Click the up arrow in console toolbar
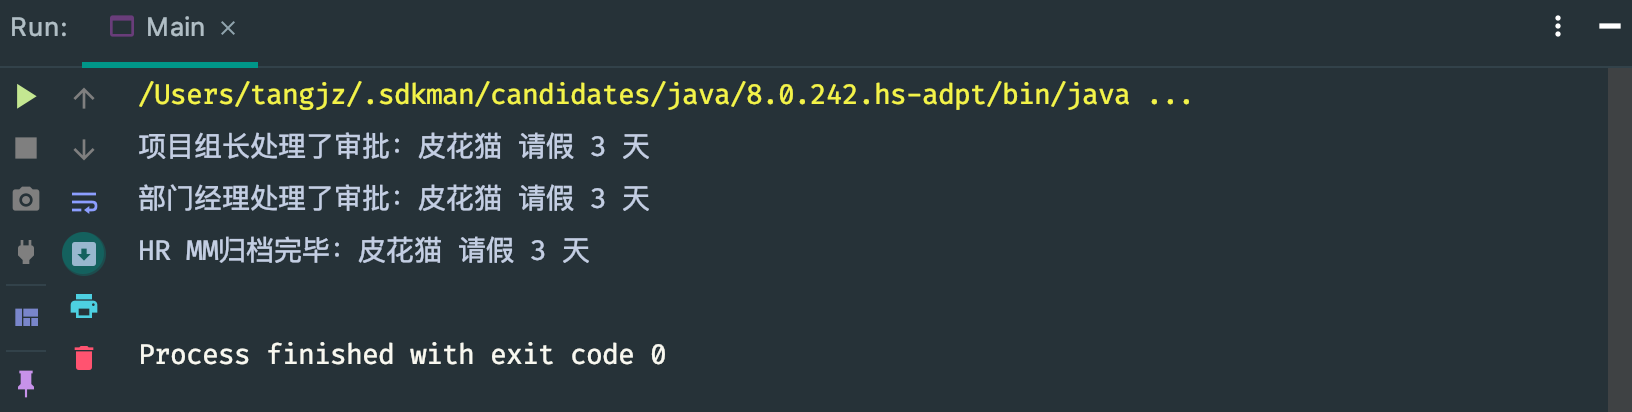The image size is (1632, 412). click(x=84, y=97)
